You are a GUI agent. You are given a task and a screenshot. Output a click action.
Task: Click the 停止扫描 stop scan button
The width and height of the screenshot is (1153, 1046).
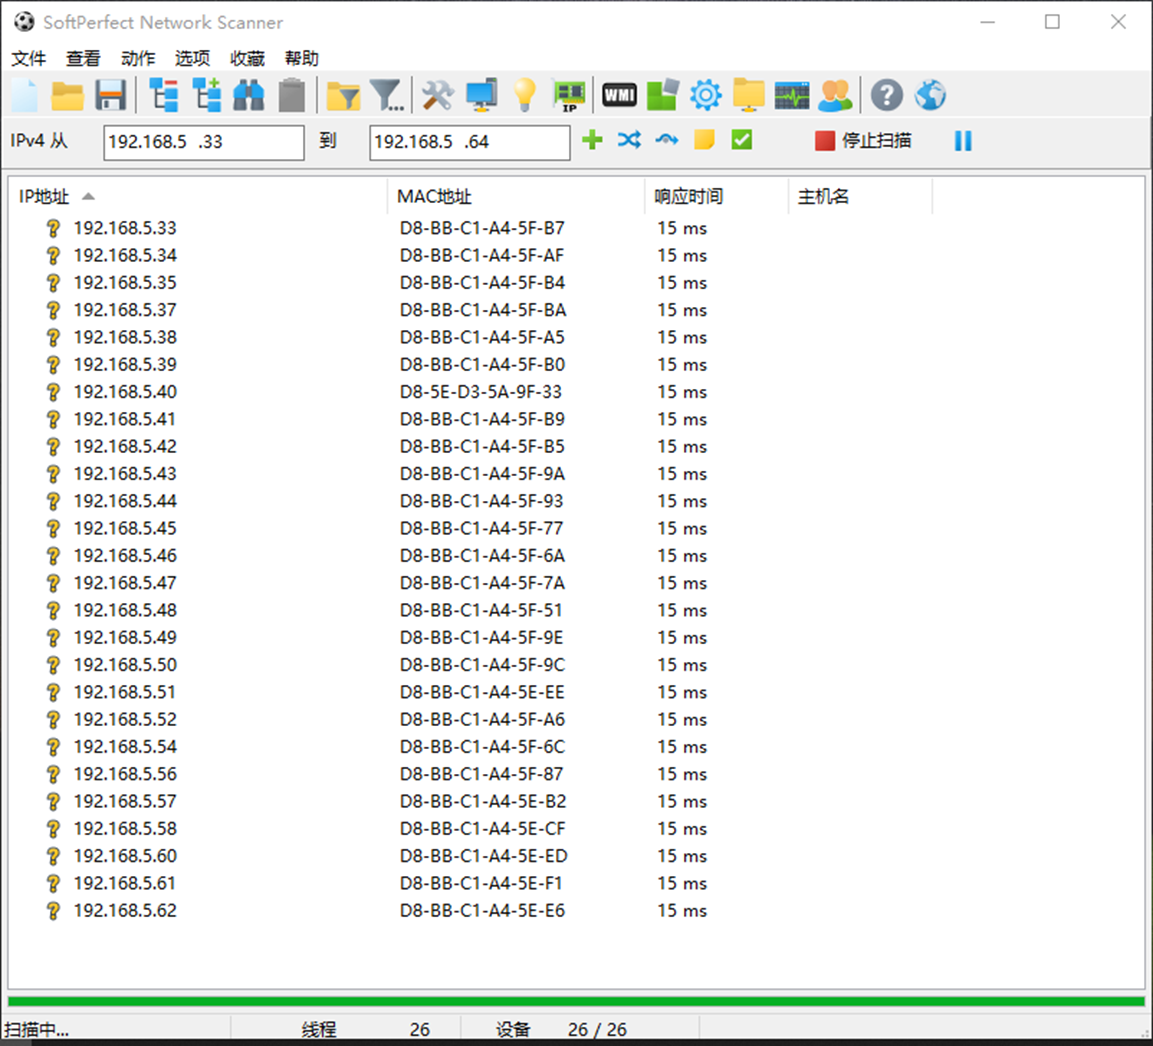coord(863,140)
